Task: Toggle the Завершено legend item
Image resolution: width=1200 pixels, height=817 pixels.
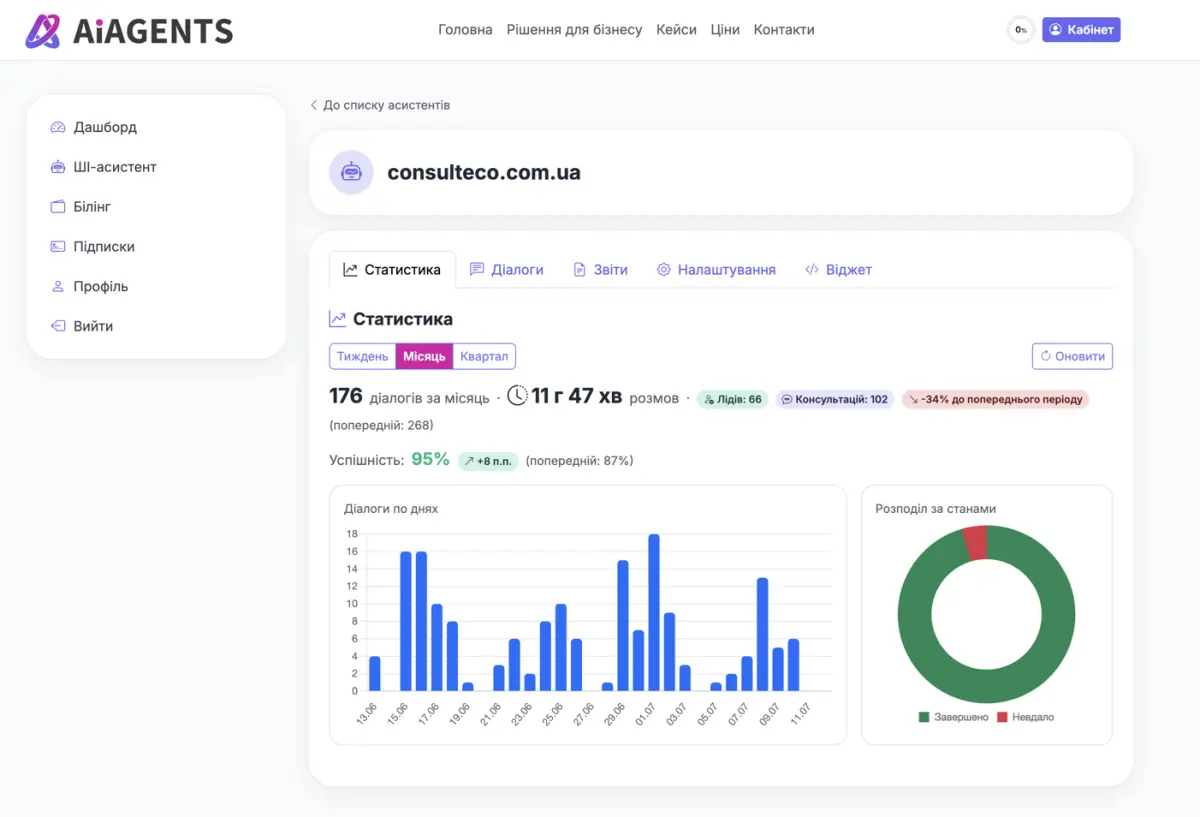Action: click(x=953, y=717)
